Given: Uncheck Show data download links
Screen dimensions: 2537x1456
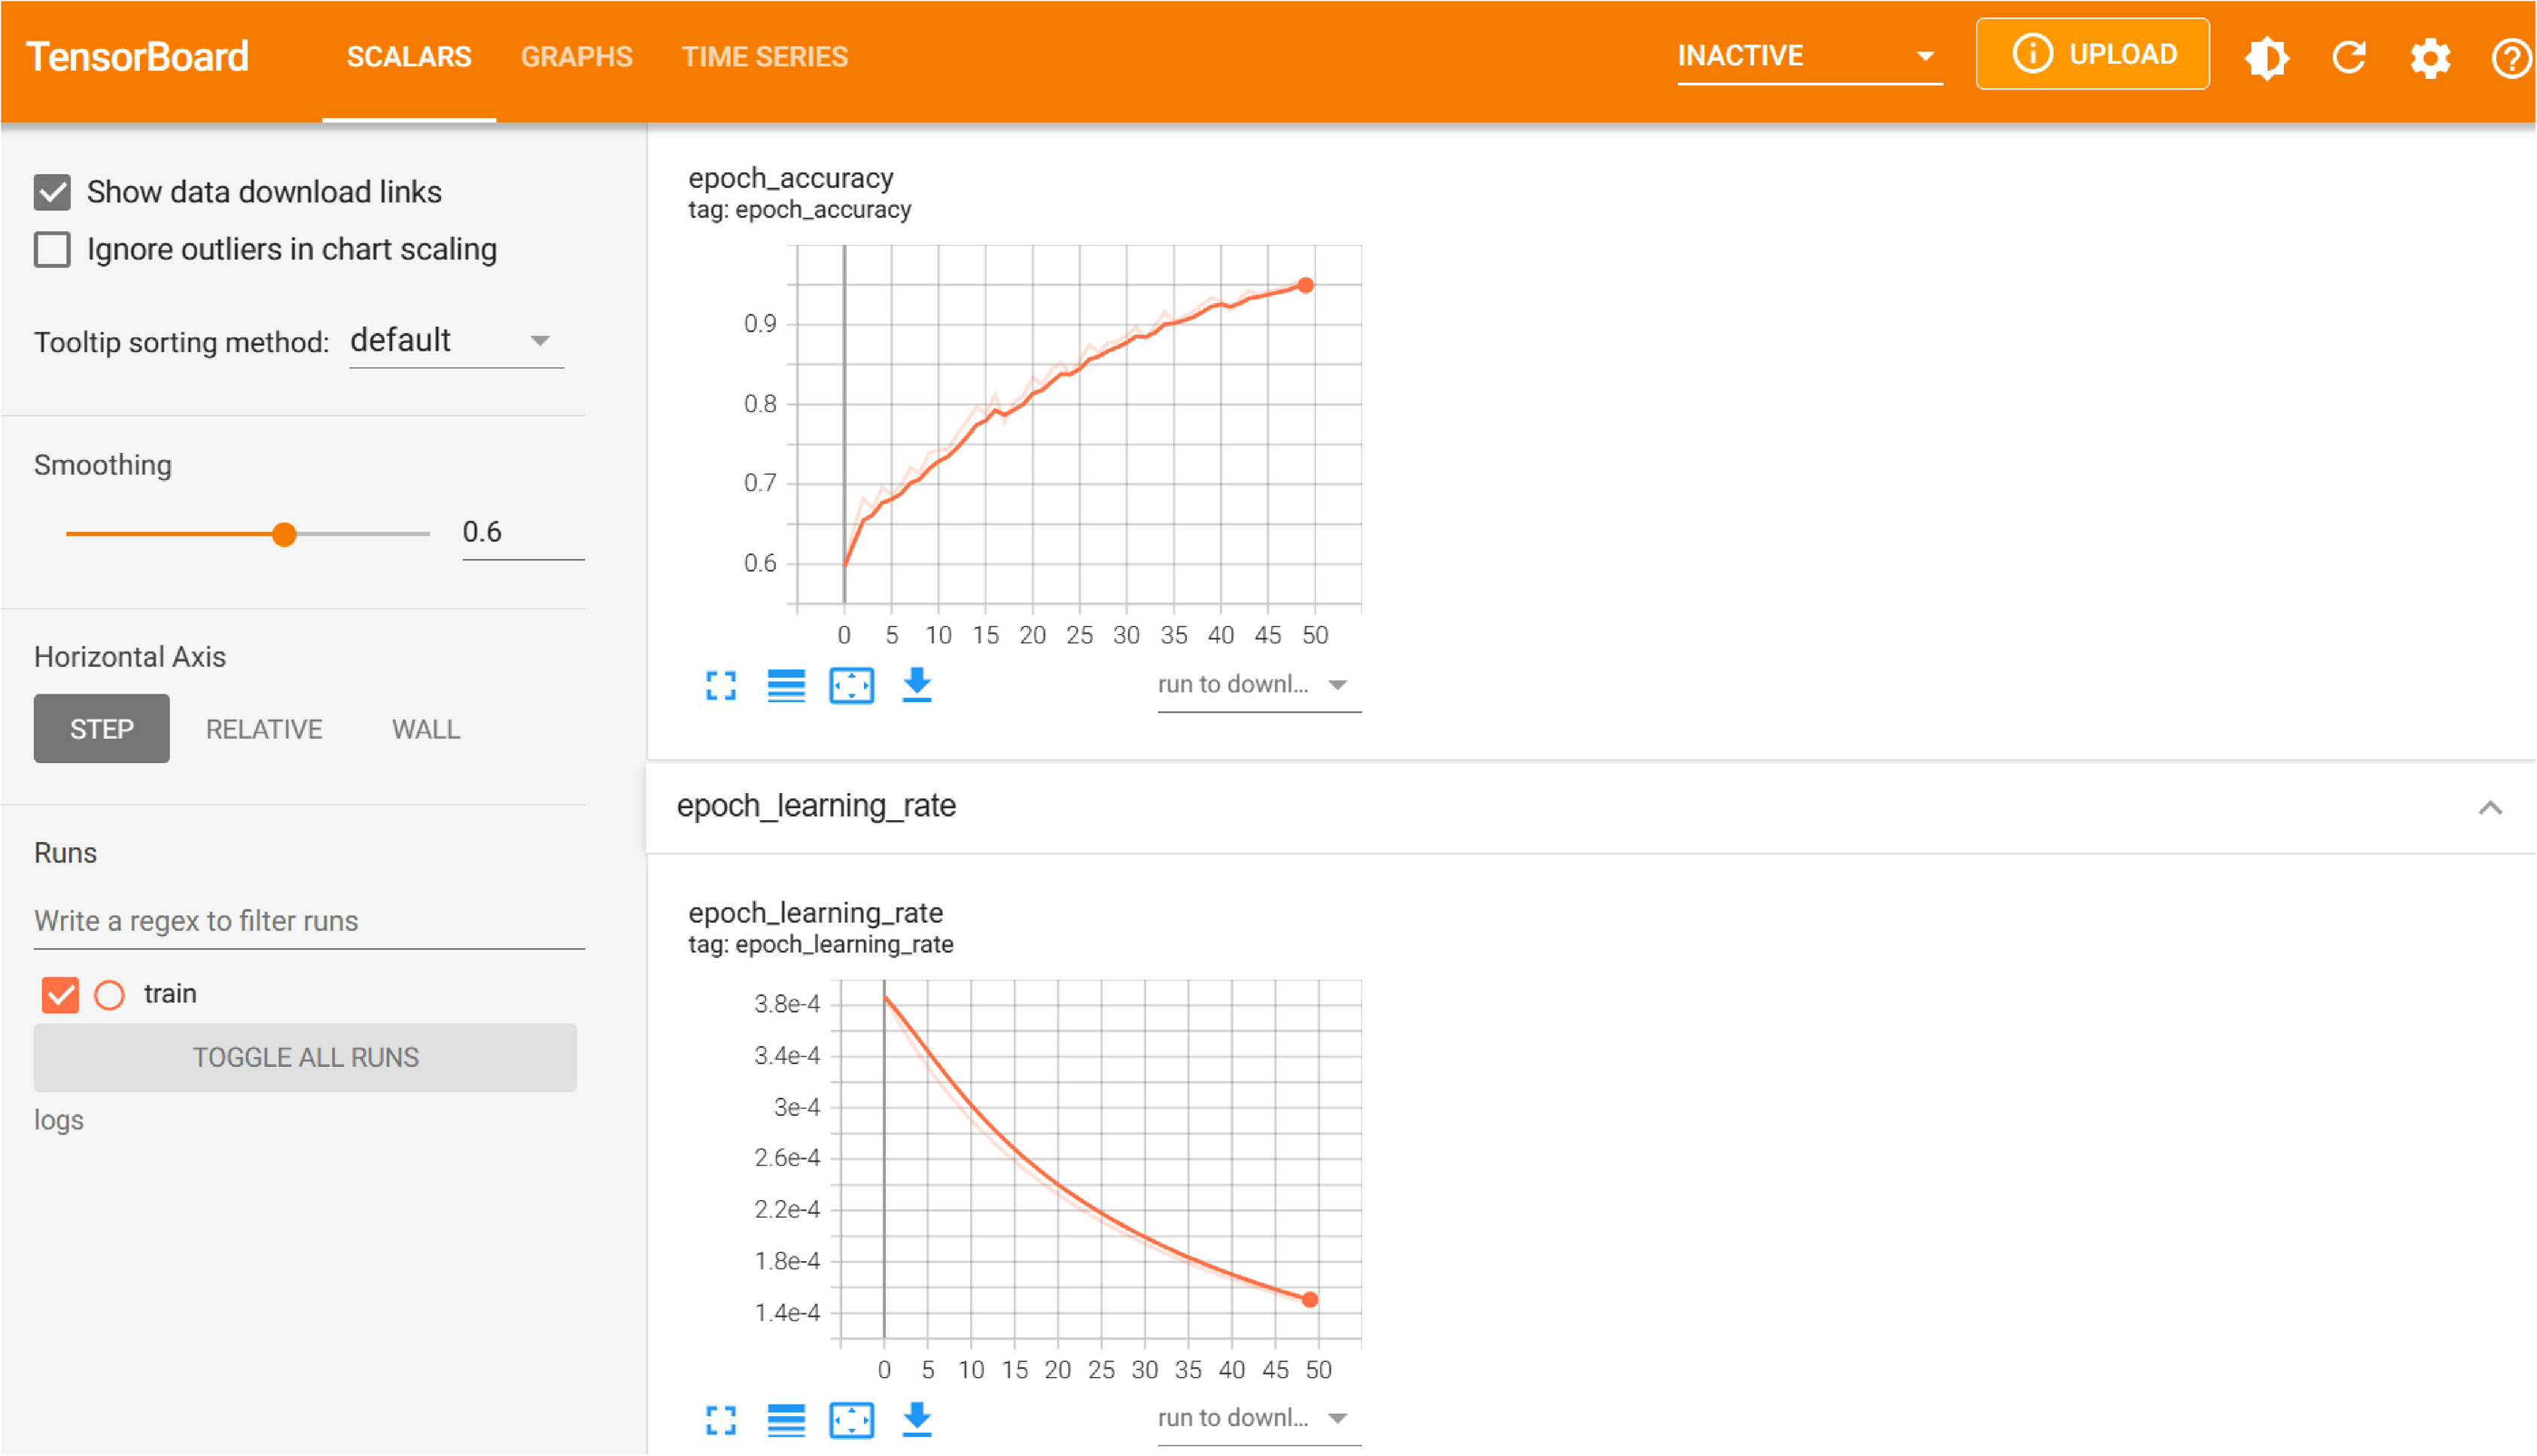Looking at the screenshot, I should (52, 192).
